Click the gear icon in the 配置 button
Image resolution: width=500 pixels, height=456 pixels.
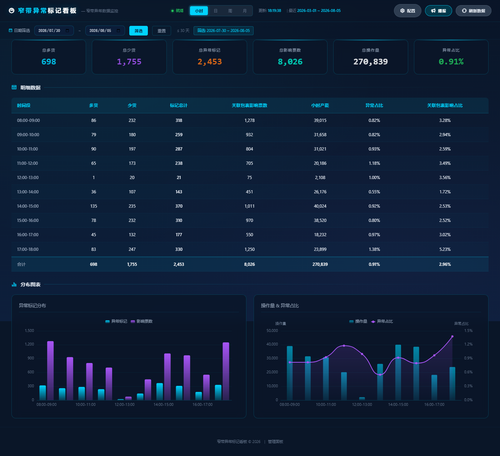click(x=402, y=11)
